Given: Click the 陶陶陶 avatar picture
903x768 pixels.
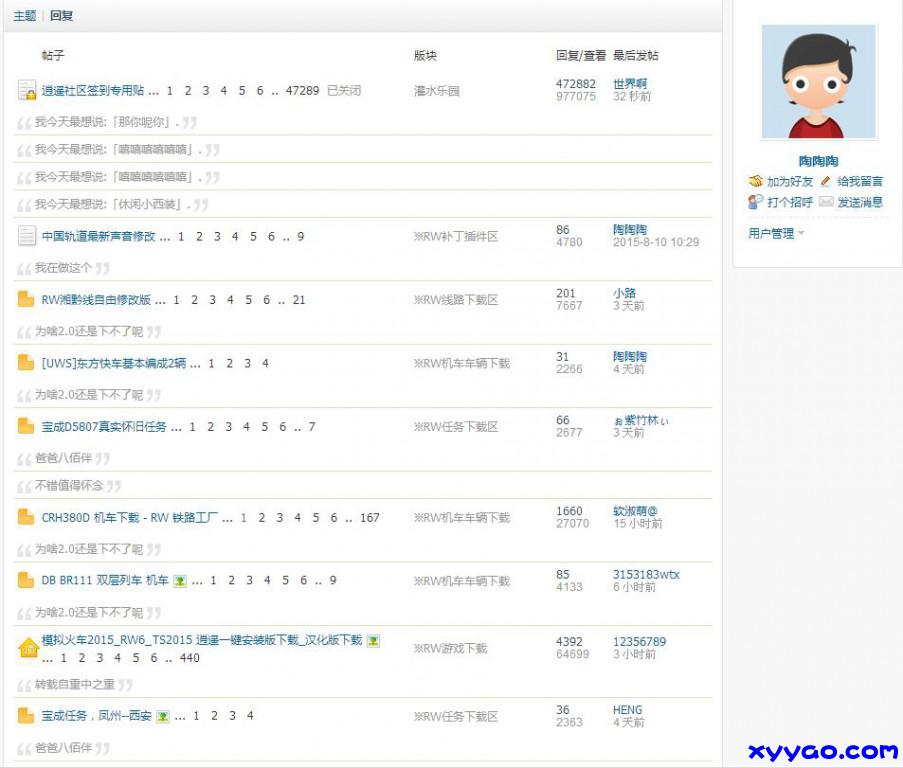Looking at the screenshot, I should 818,82.
